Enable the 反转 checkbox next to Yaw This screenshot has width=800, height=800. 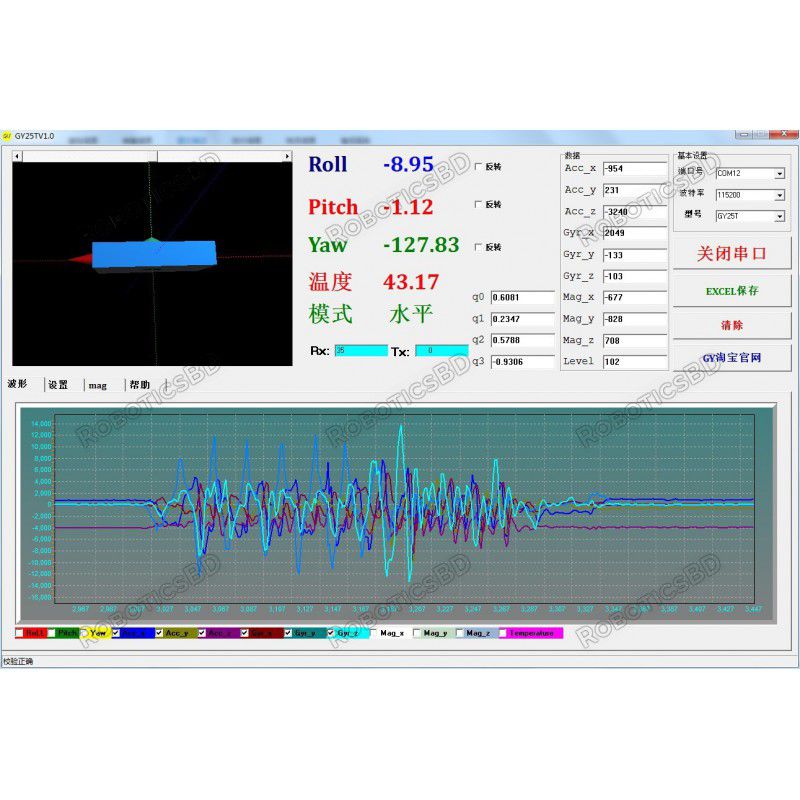[x=480, y=246]
